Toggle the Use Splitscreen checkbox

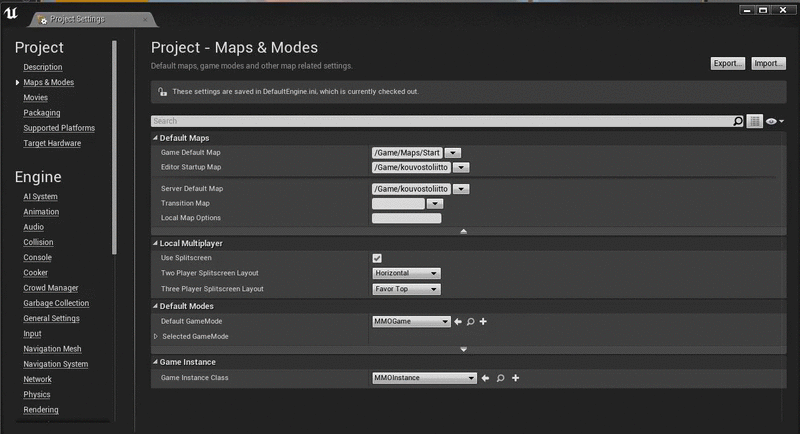click(377, 258)
